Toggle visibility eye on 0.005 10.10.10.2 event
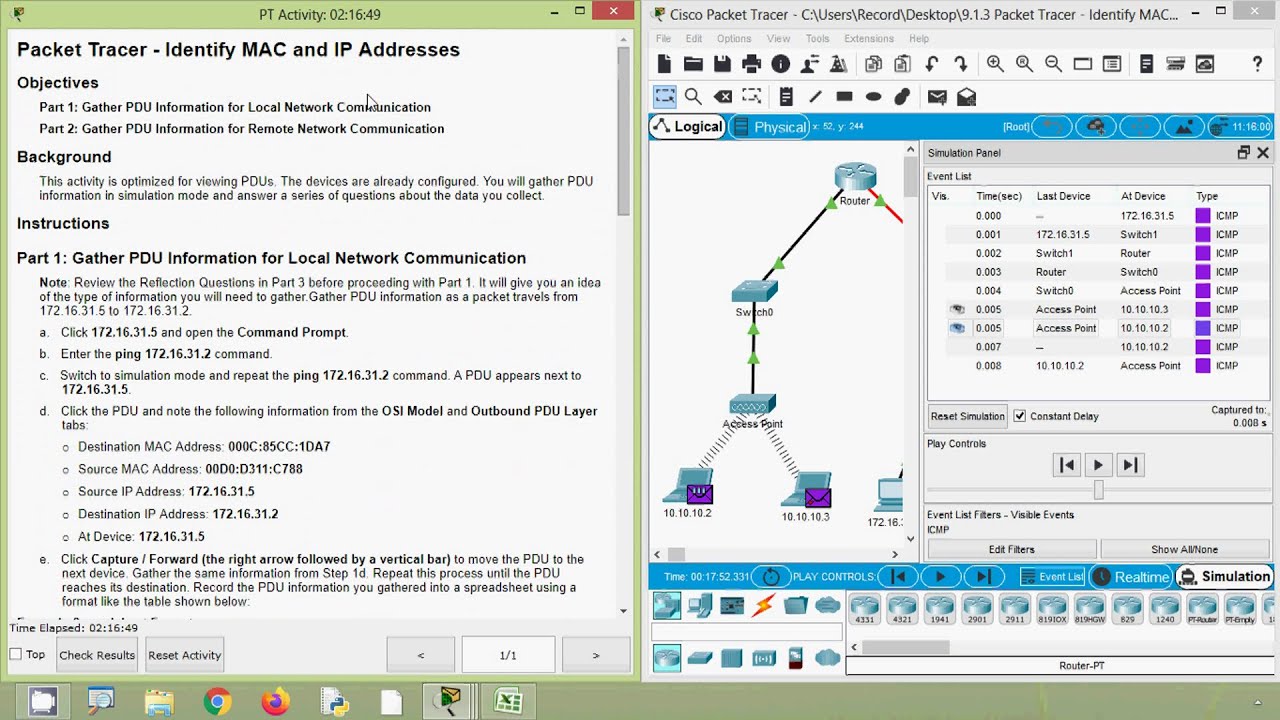Viewport: 1280px width, 720px height. pos(957,328)
